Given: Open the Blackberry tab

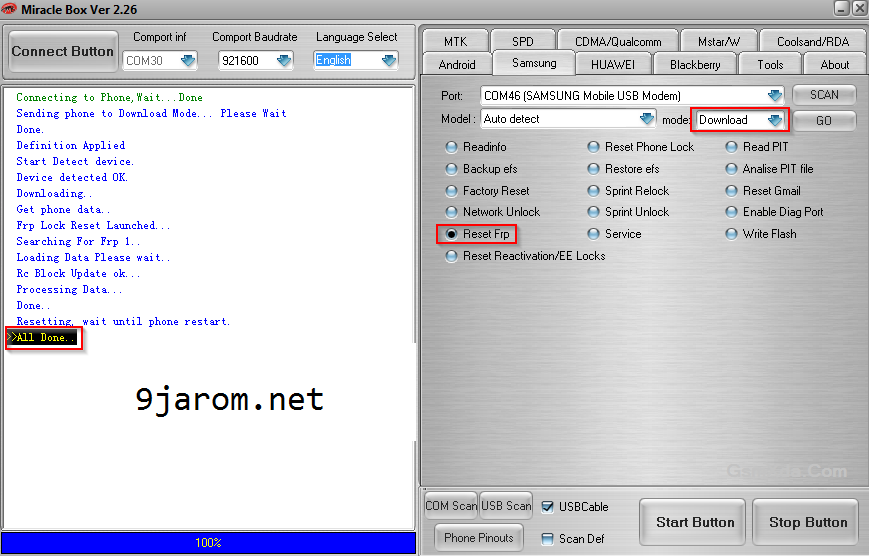Looking at the screenshot, I should [x=695, y=64].
